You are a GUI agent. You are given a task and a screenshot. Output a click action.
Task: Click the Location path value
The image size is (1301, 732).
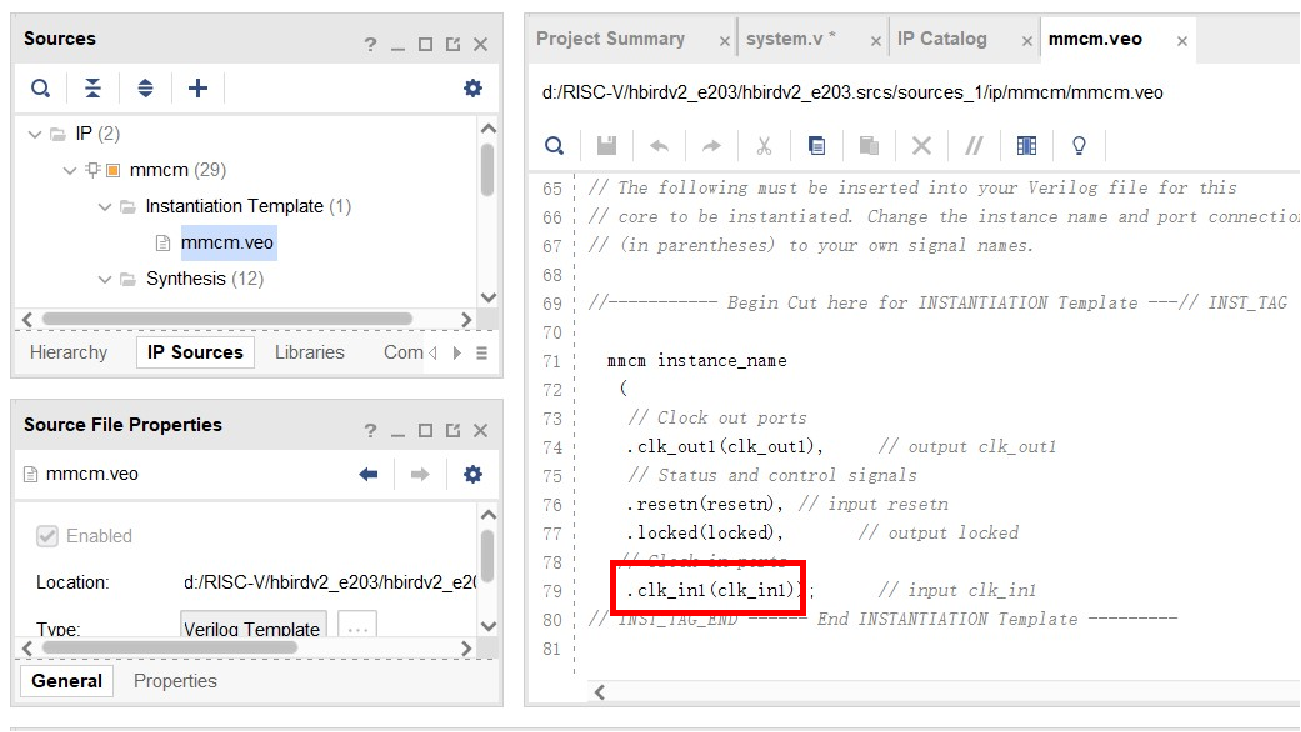click(328, 582)
